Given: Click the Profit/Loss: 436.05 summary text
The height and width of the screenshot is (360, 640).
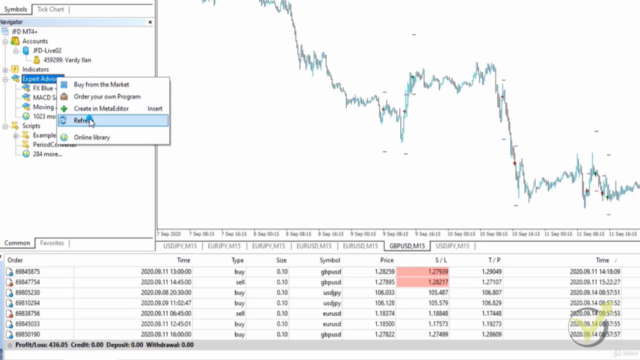Looking at the screenshot, I should 41,345.
